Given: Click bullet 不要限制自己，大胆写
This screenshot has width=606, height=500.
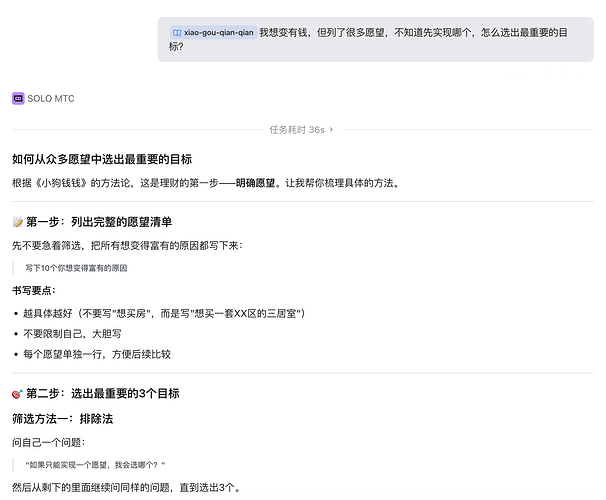Looking at the screenshot, I should [73, 334].
